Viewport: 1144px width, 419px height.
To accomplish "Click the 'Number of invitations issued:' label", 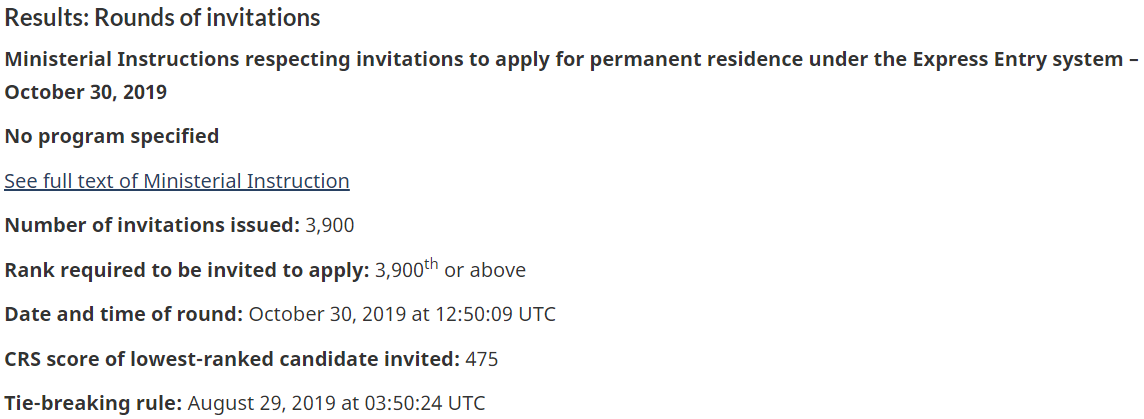I will (x=152, y=226).
